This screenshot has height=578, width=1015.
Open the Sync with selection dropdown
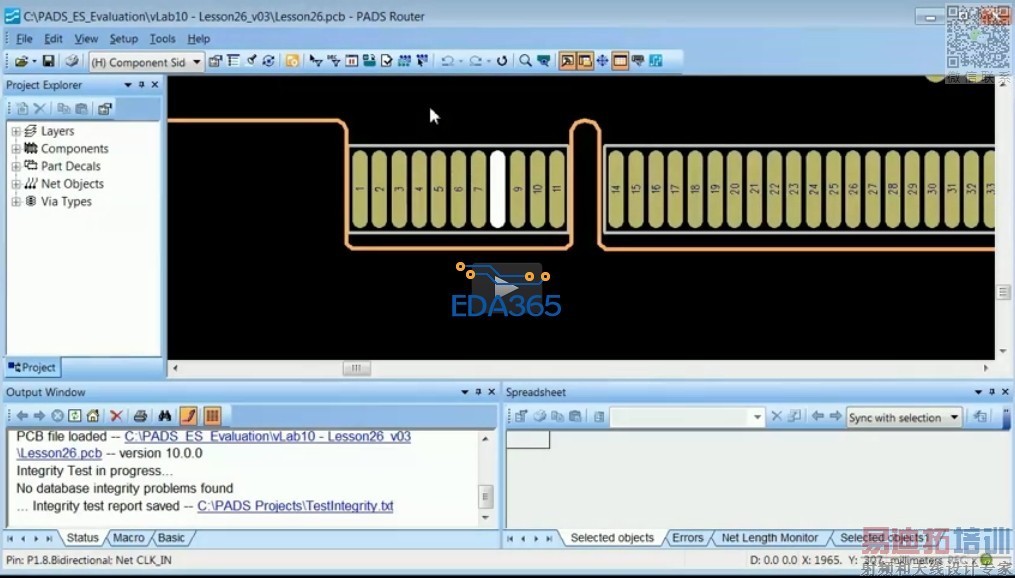[904, 417]
